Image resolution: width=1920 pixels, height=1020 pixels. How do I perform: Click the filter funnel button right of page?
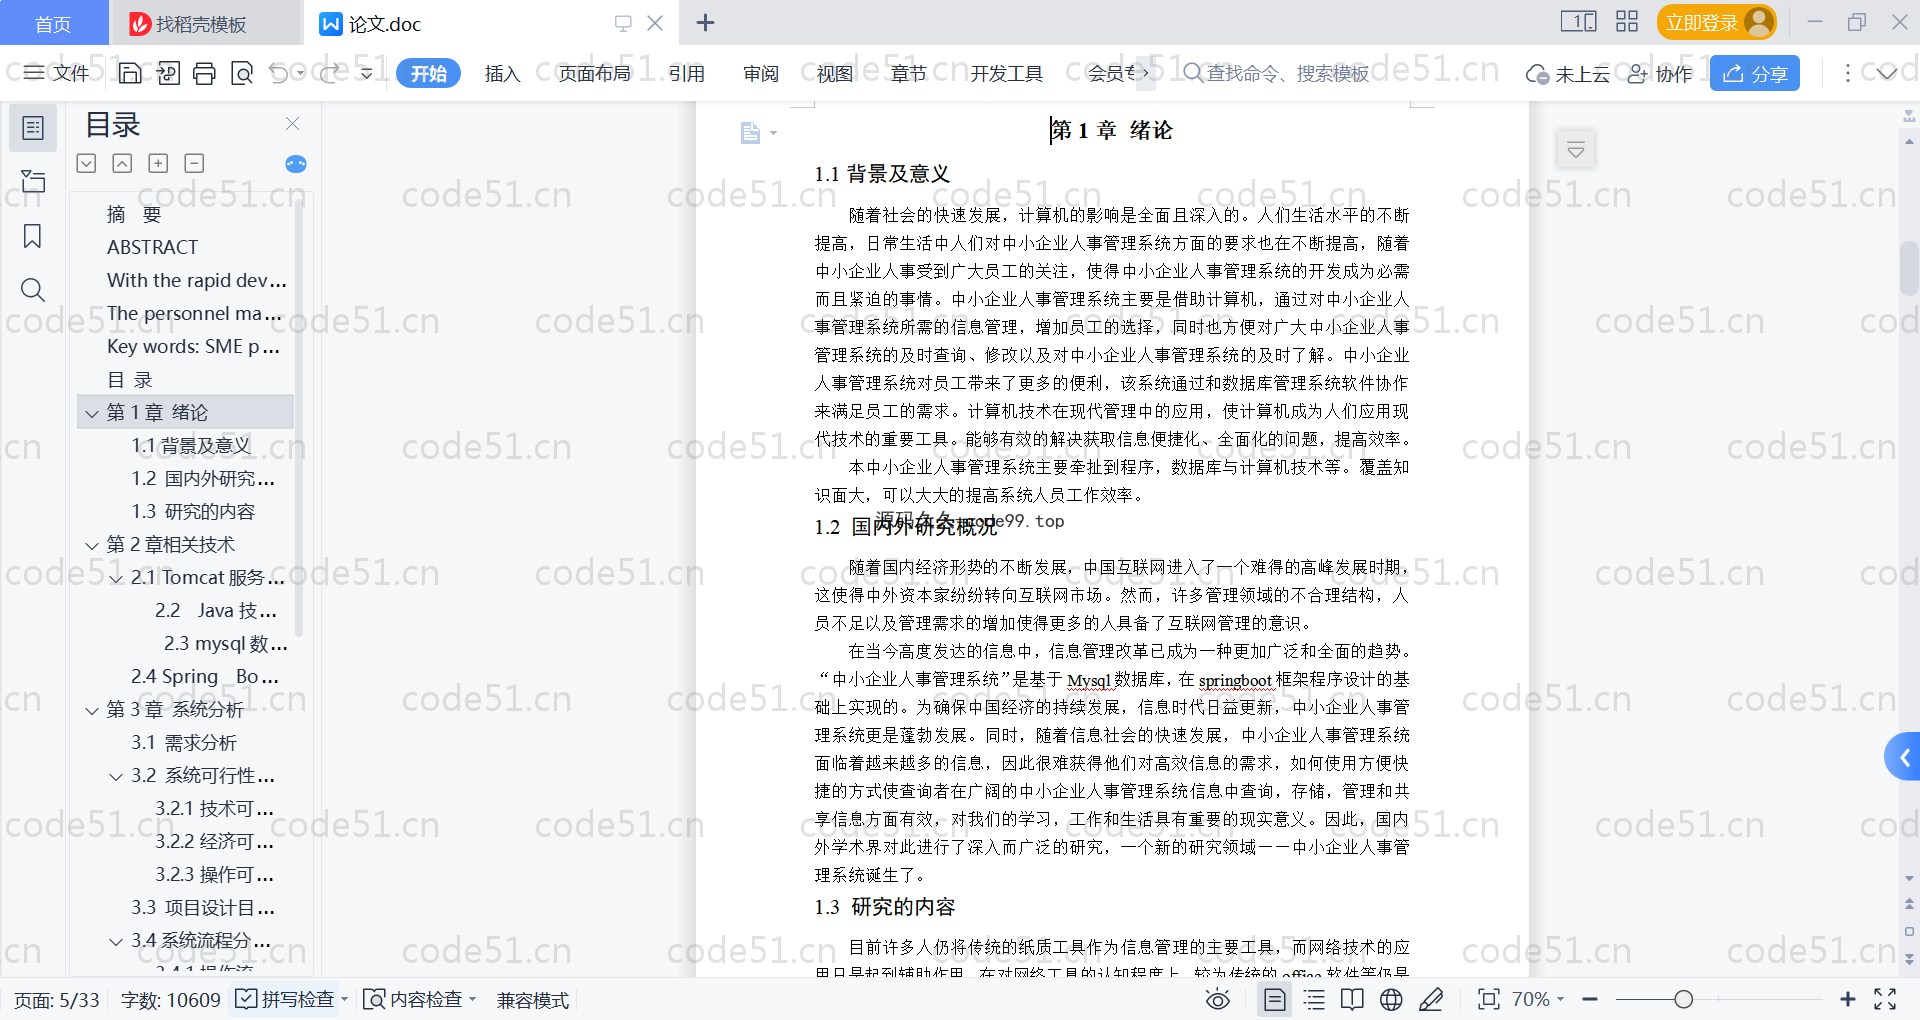pyautogui.click(x=1576, y=150)
